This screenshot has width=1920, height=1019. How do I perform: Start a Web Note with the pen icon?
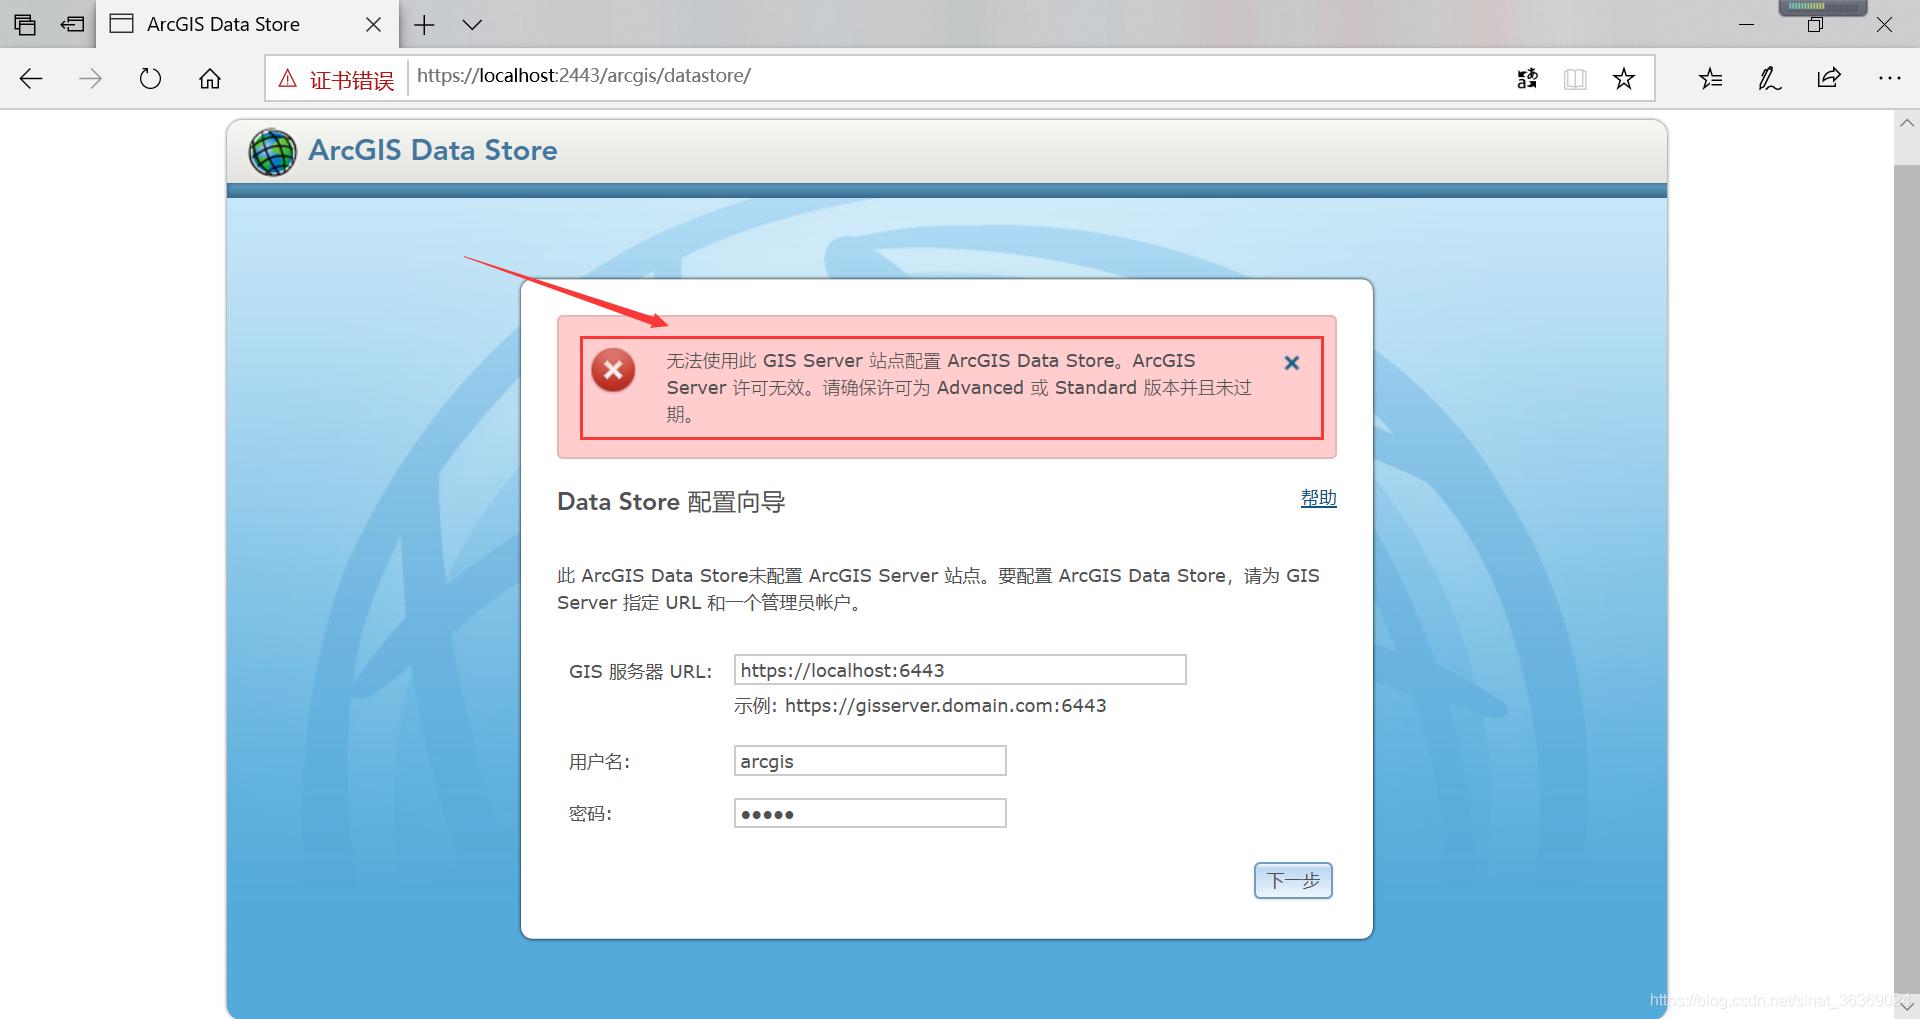click(x=1768, y=77)
